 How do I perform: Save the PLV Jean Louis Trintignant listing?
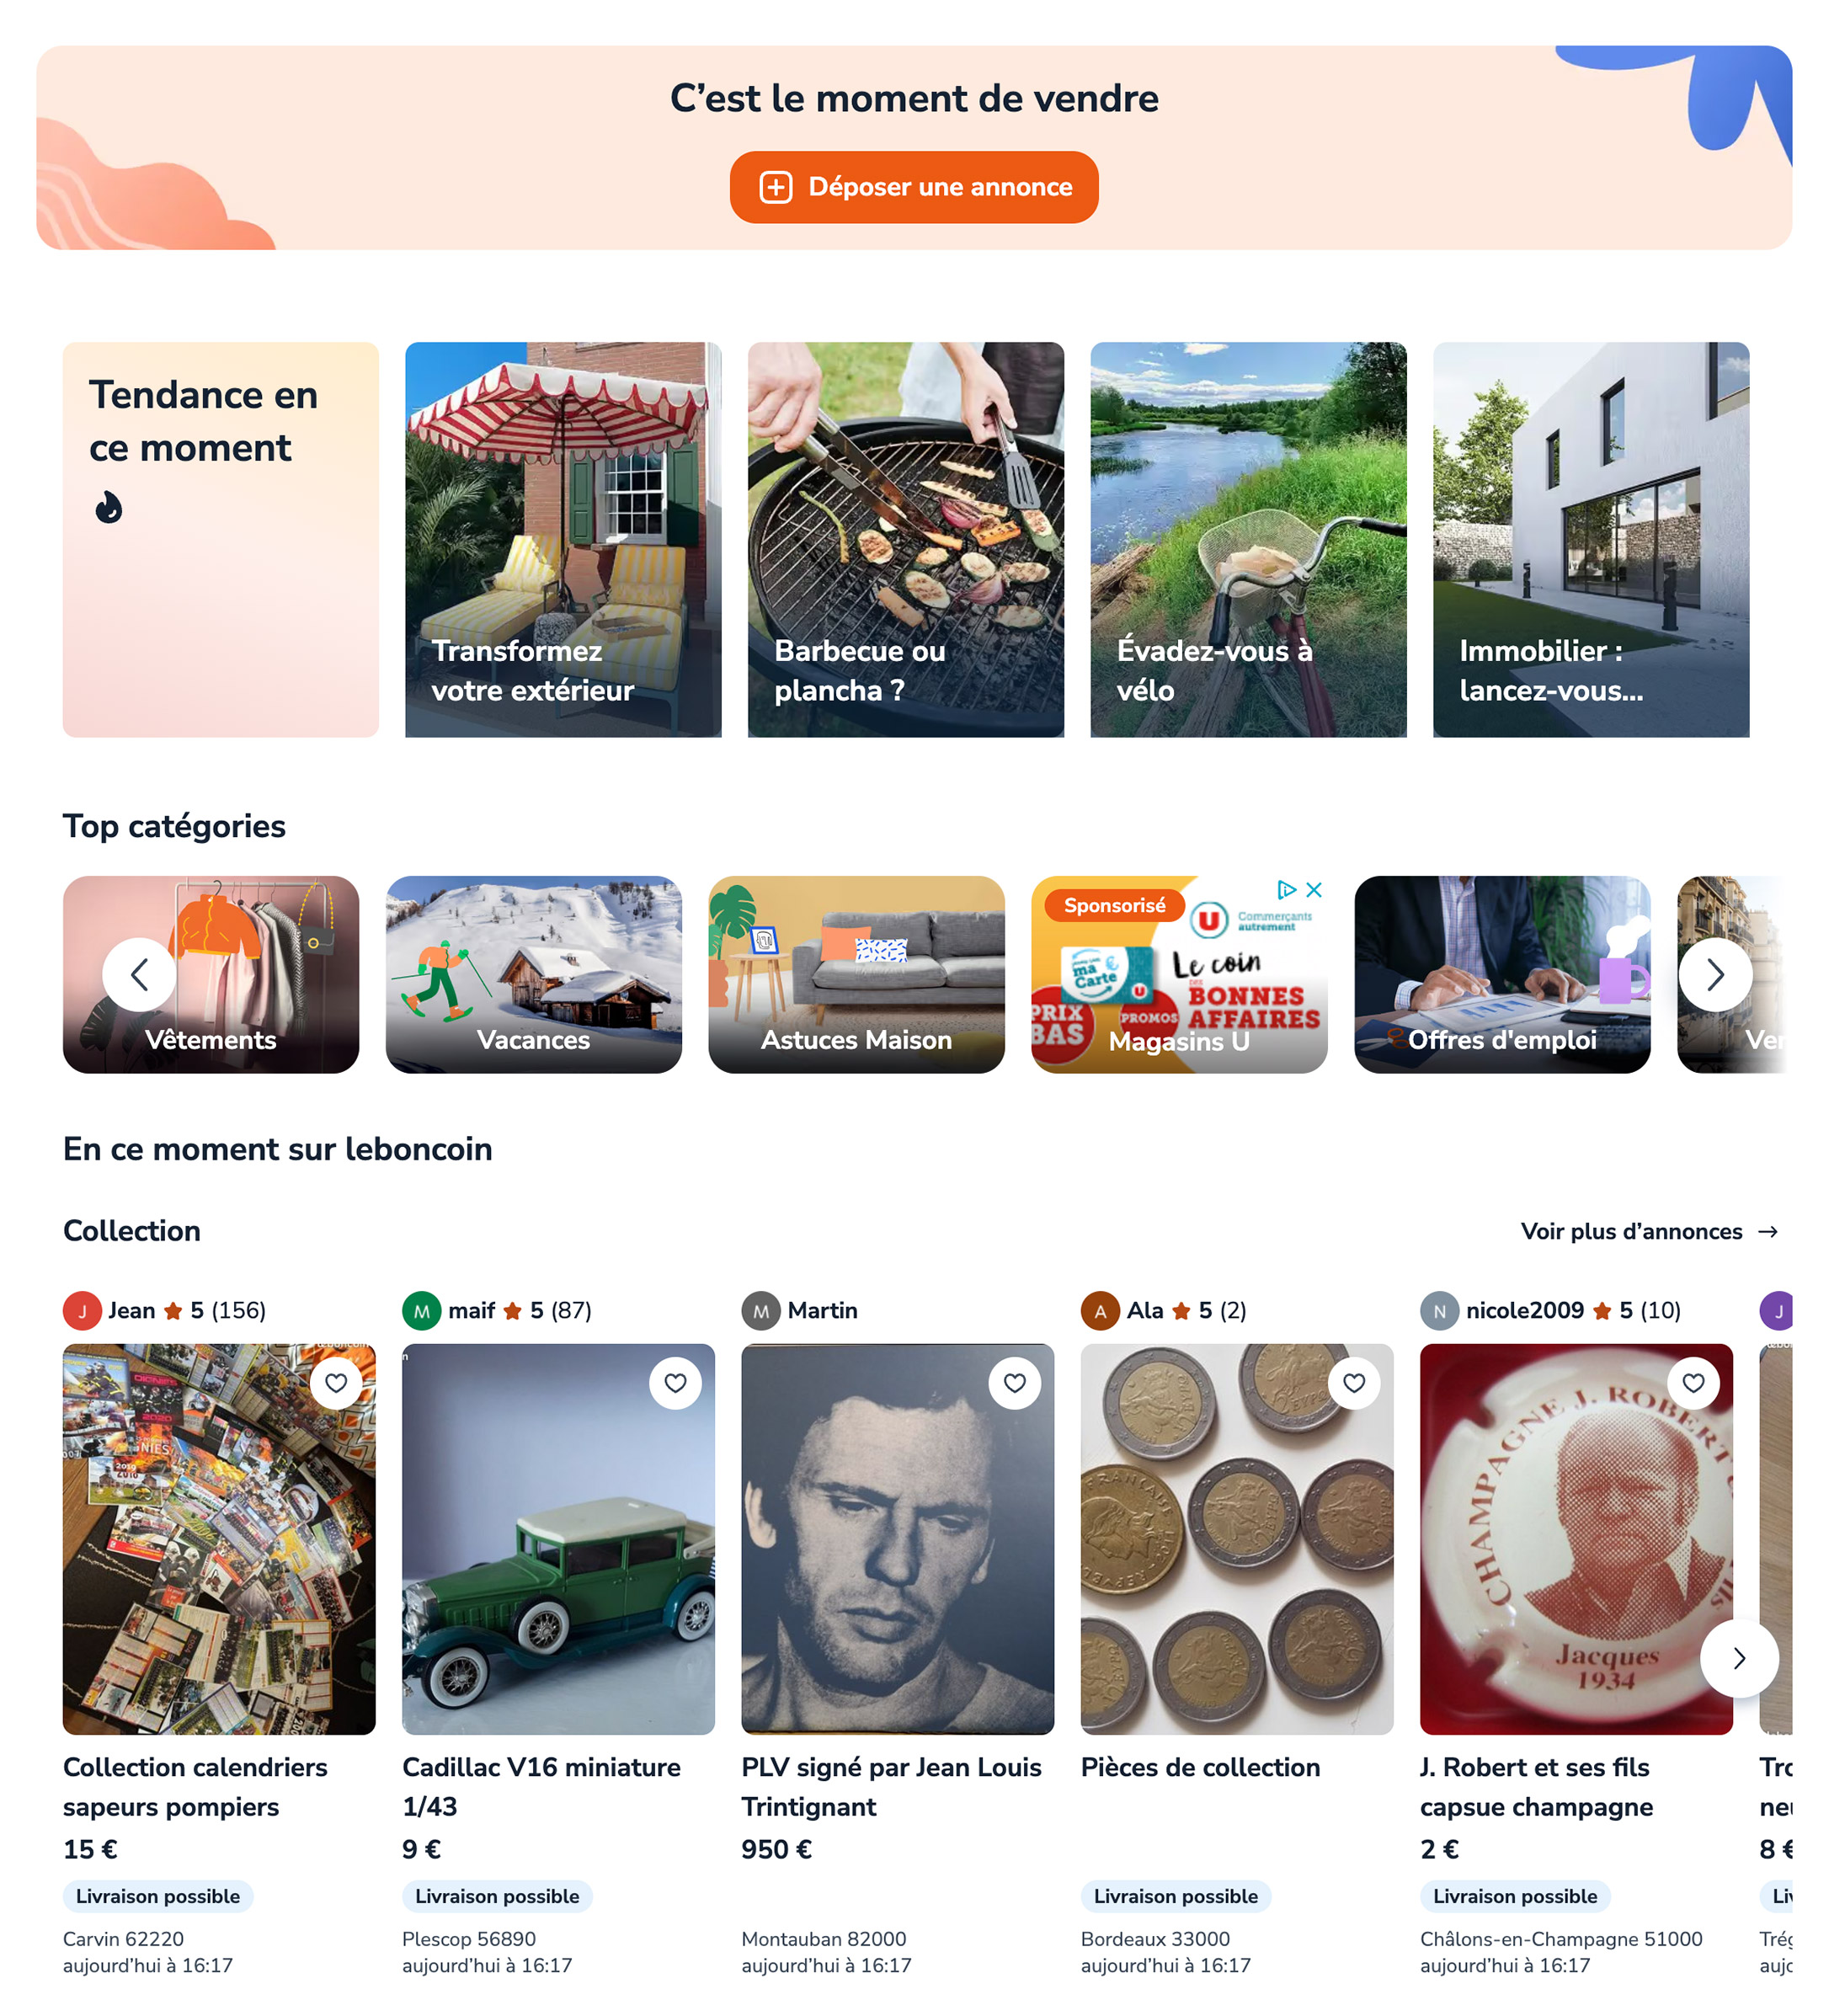(1014, 1383)
